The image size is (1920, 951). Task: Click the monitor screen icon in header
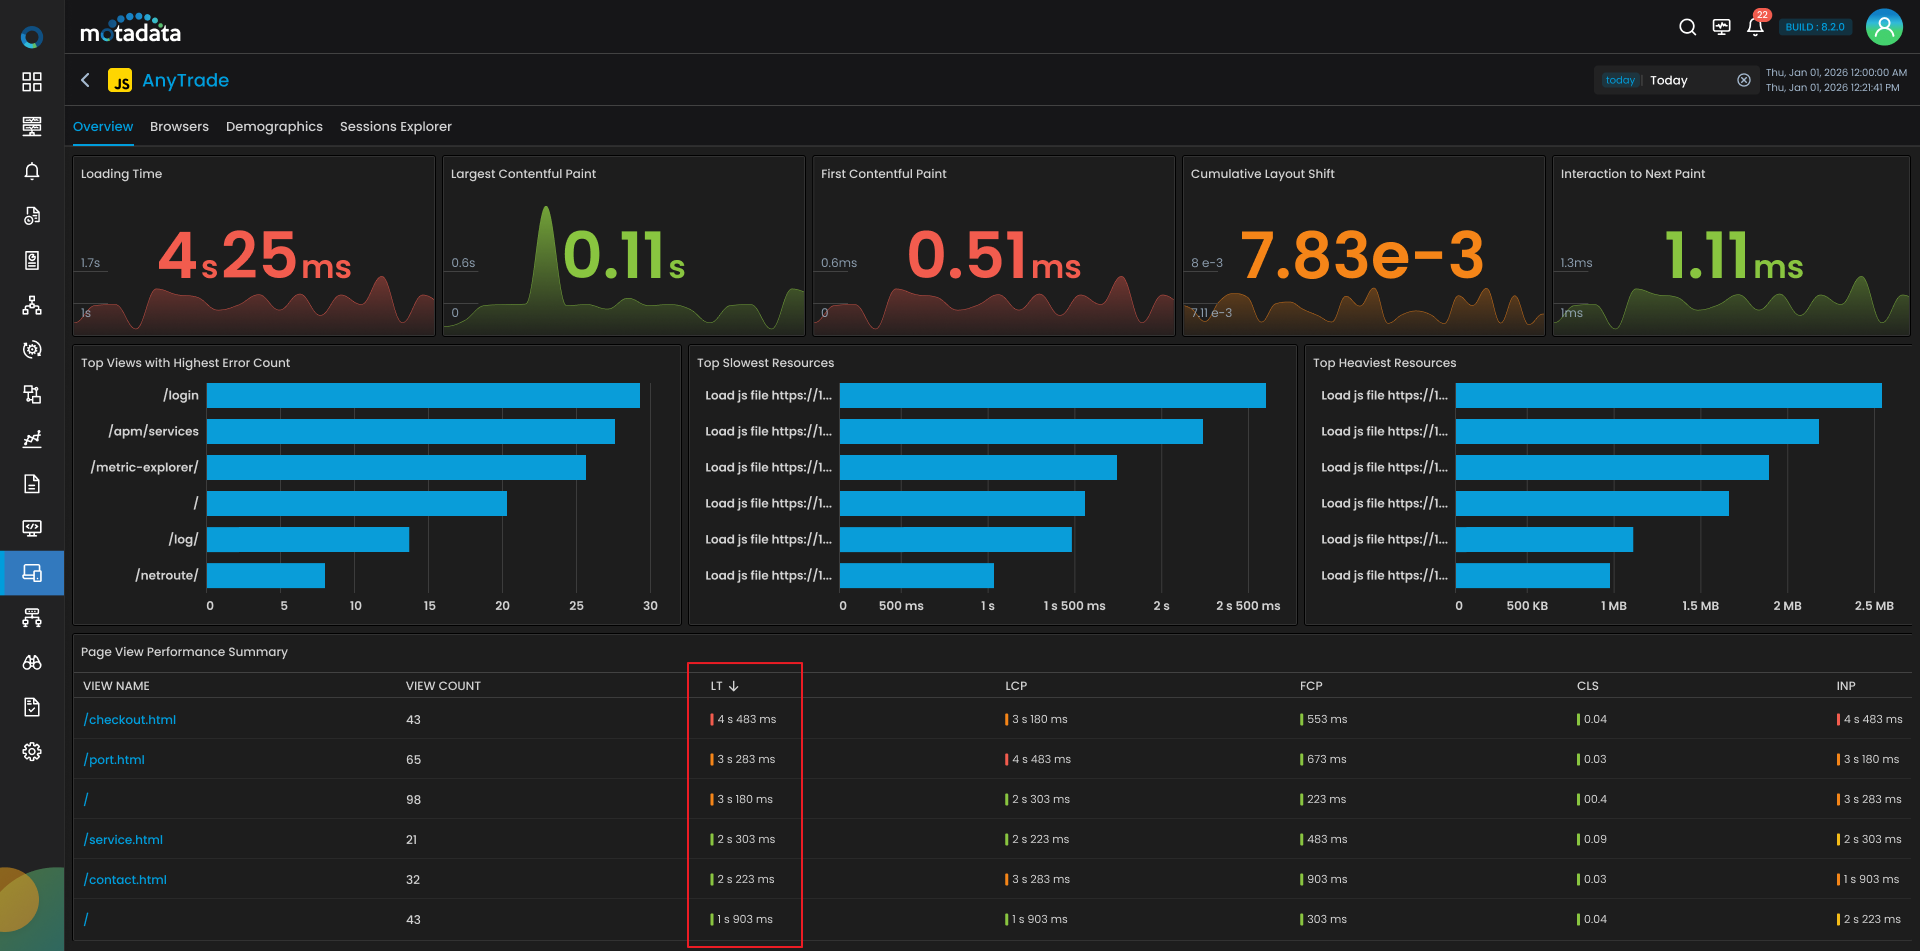[x=1721, y=27]
